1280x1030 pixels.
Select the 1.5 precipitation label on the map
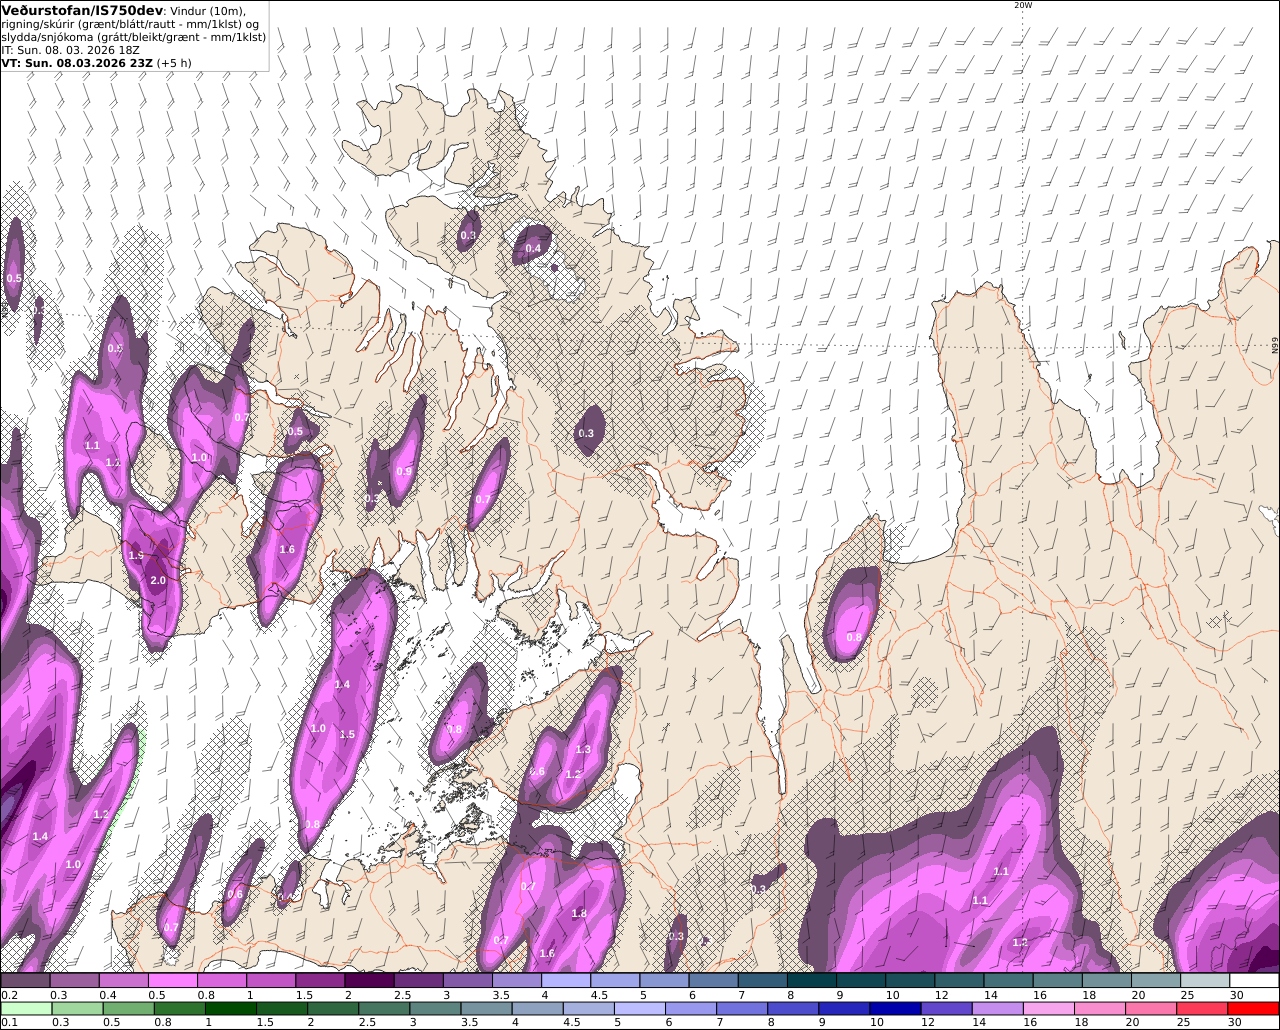(x=347, y=734)
